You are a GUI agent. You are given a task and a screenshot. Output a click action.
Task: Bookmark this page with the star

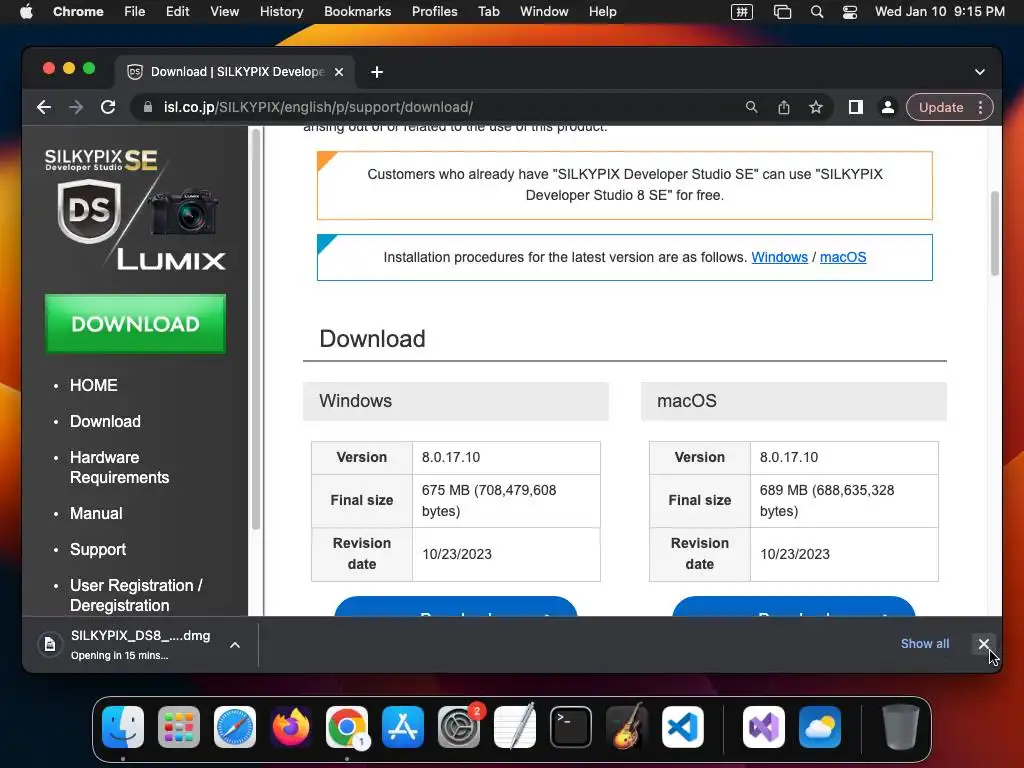(816, 107)
